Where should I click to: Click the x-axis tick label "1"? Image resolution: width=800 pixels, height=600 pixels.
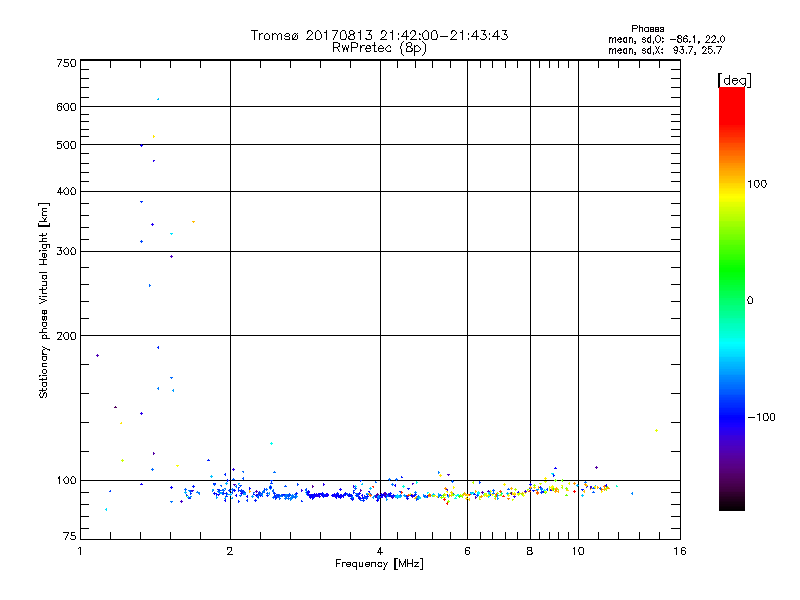click(x=80, y=551)
